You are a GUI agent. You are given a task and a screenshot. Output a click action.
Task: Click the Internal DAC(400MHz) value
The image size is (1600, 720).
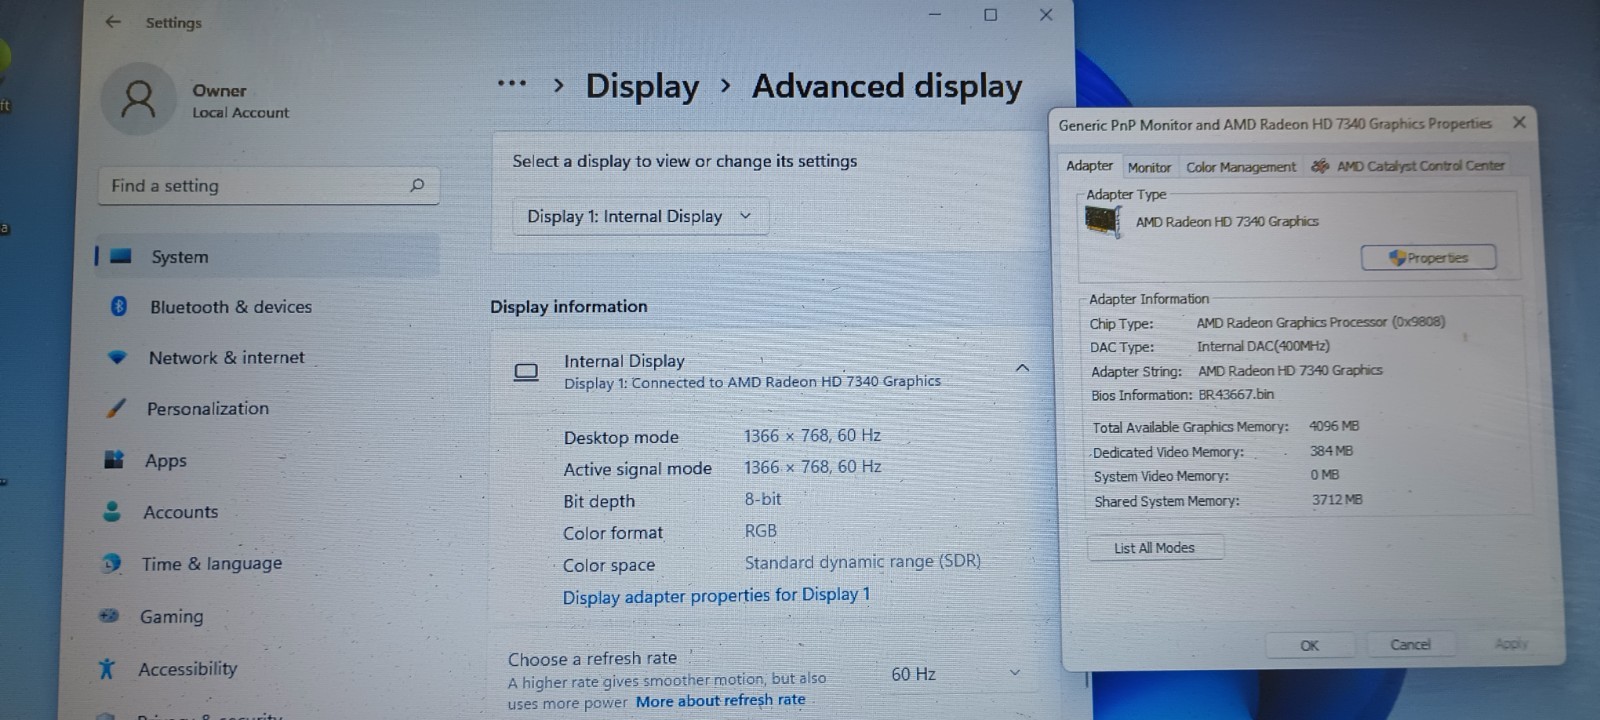(x=1263, y=346)
